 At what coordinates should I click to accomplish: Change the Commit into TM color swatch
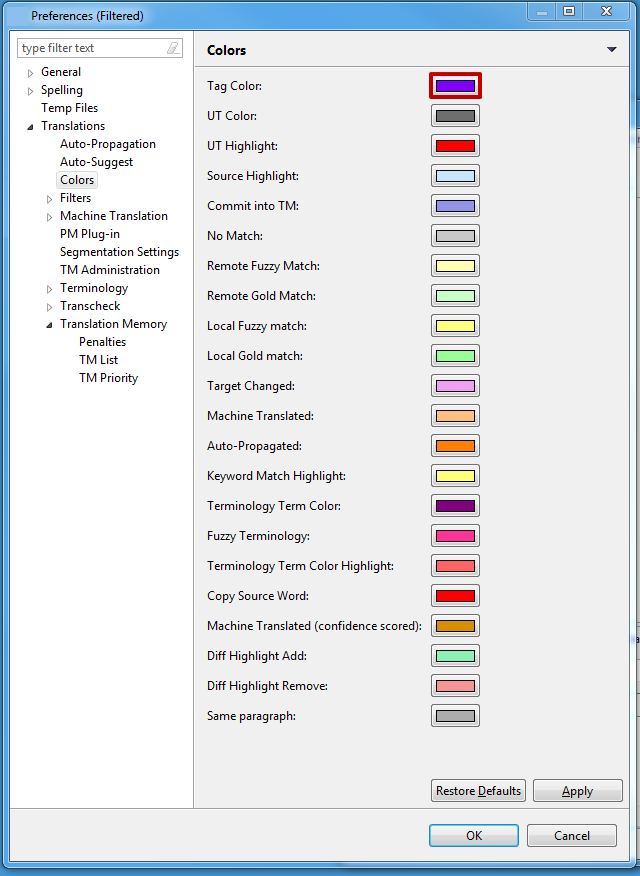pos(455,206)
